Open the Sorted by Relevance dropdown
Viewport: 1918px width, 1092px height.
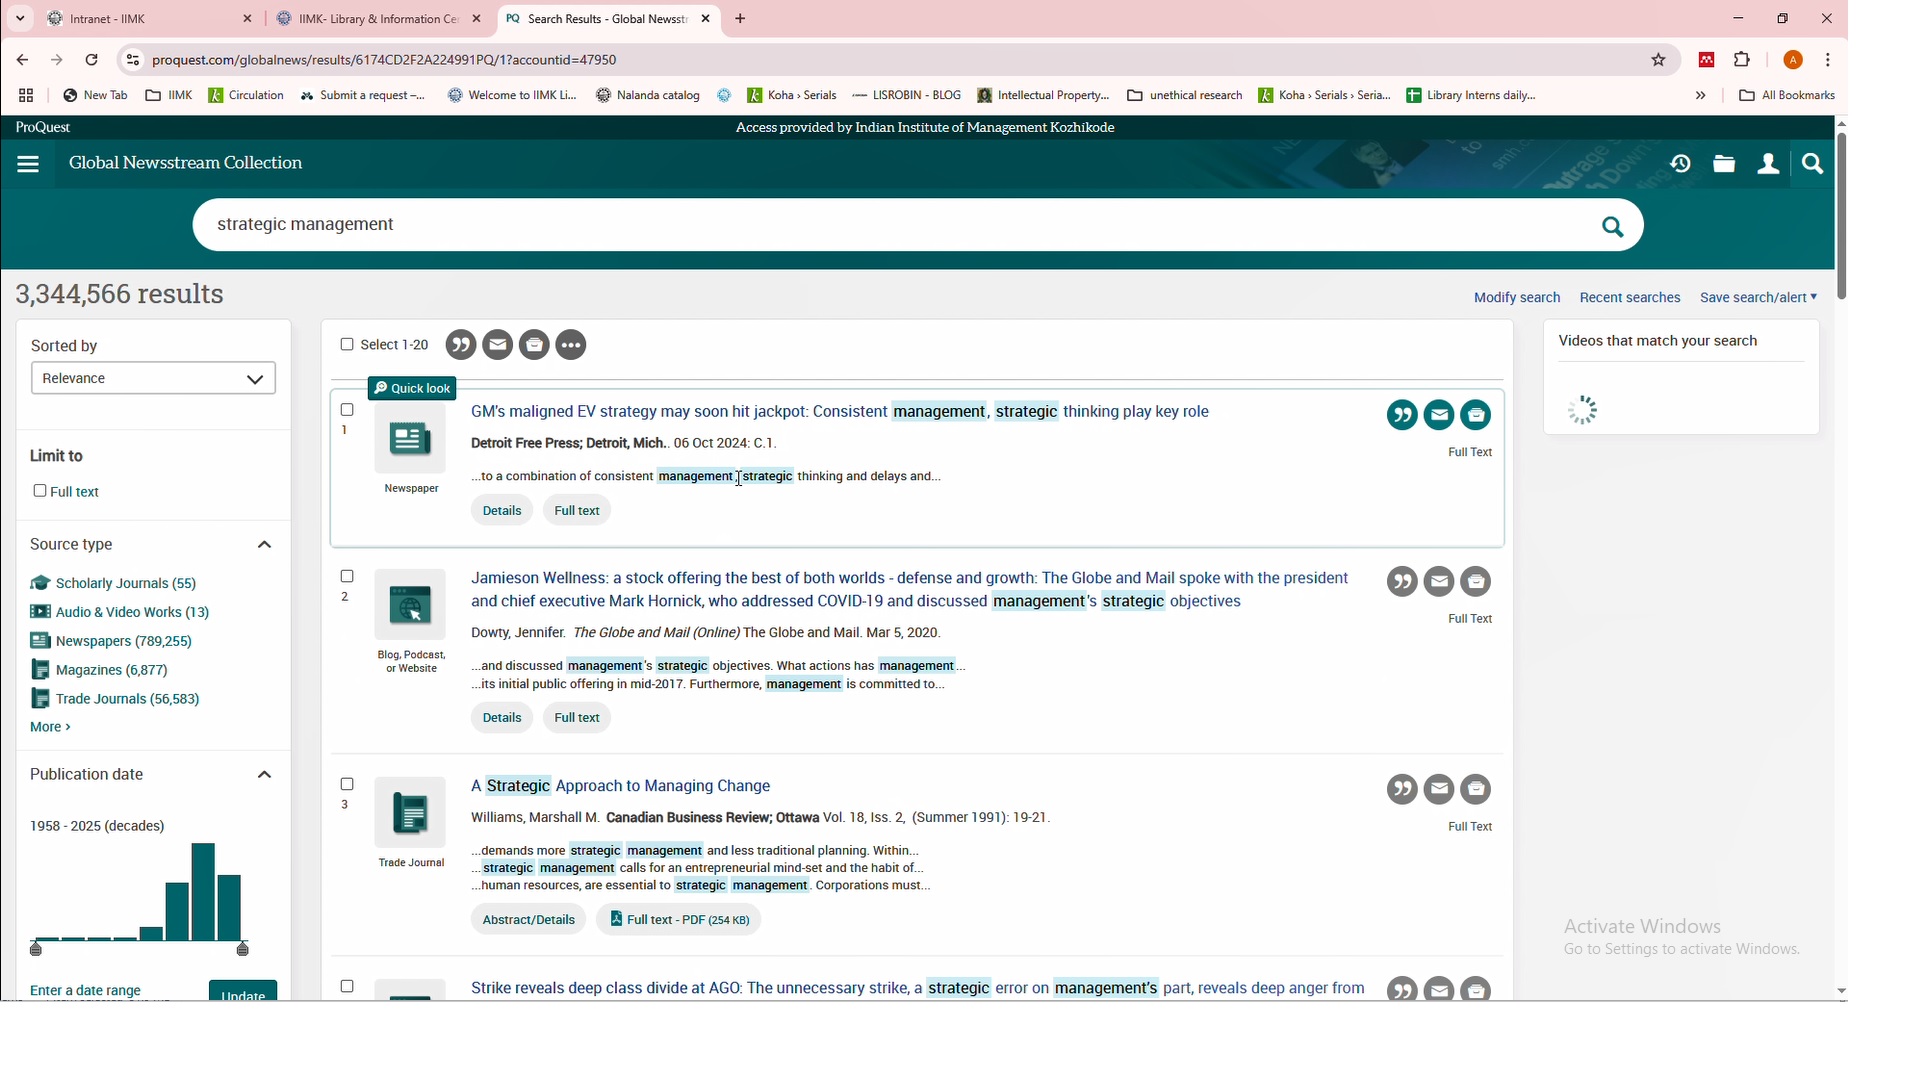tap(153, 379)
